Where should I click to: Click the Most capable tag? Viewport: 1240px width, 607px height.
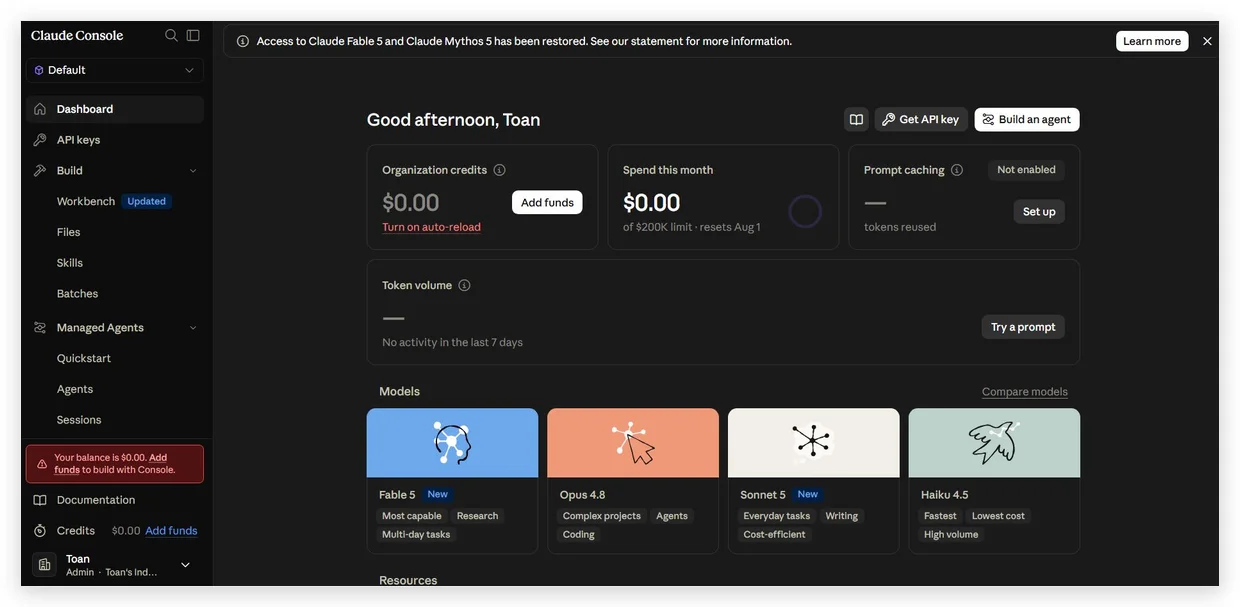pyautogui.click(x=412, y=516)
